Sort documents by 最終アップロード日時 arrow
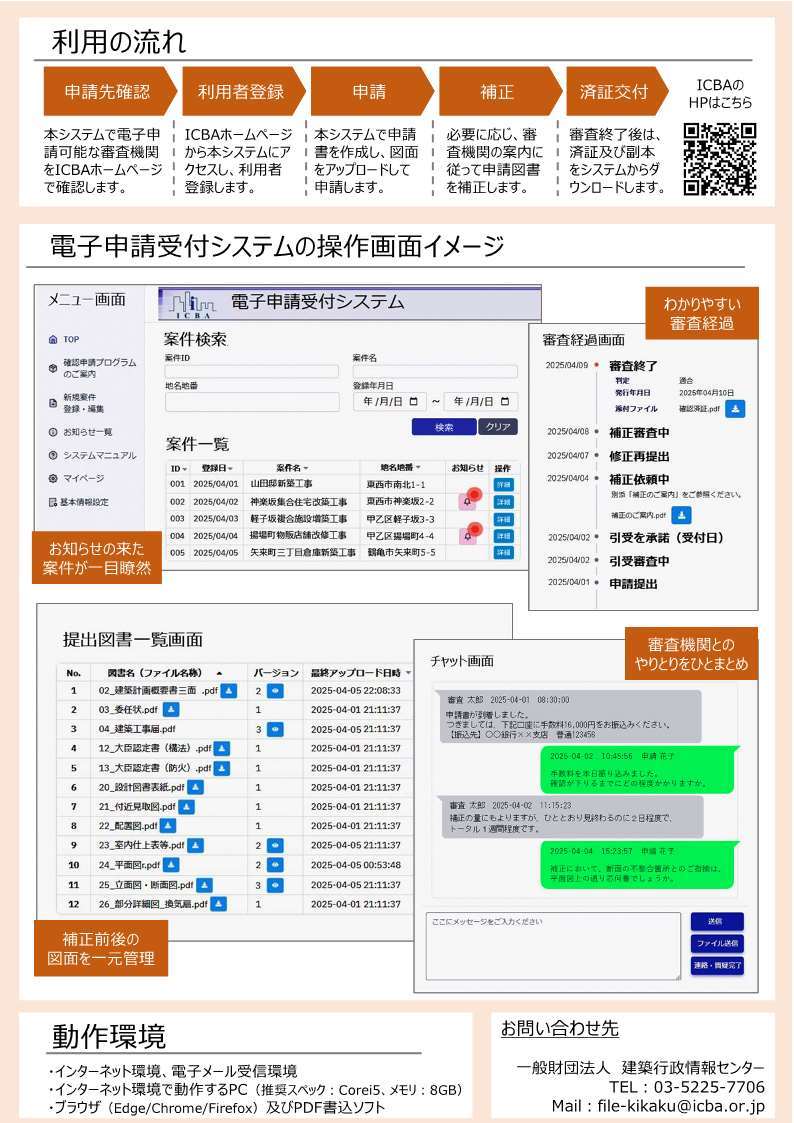794x1123 pixels. click(x=408, y=673)
